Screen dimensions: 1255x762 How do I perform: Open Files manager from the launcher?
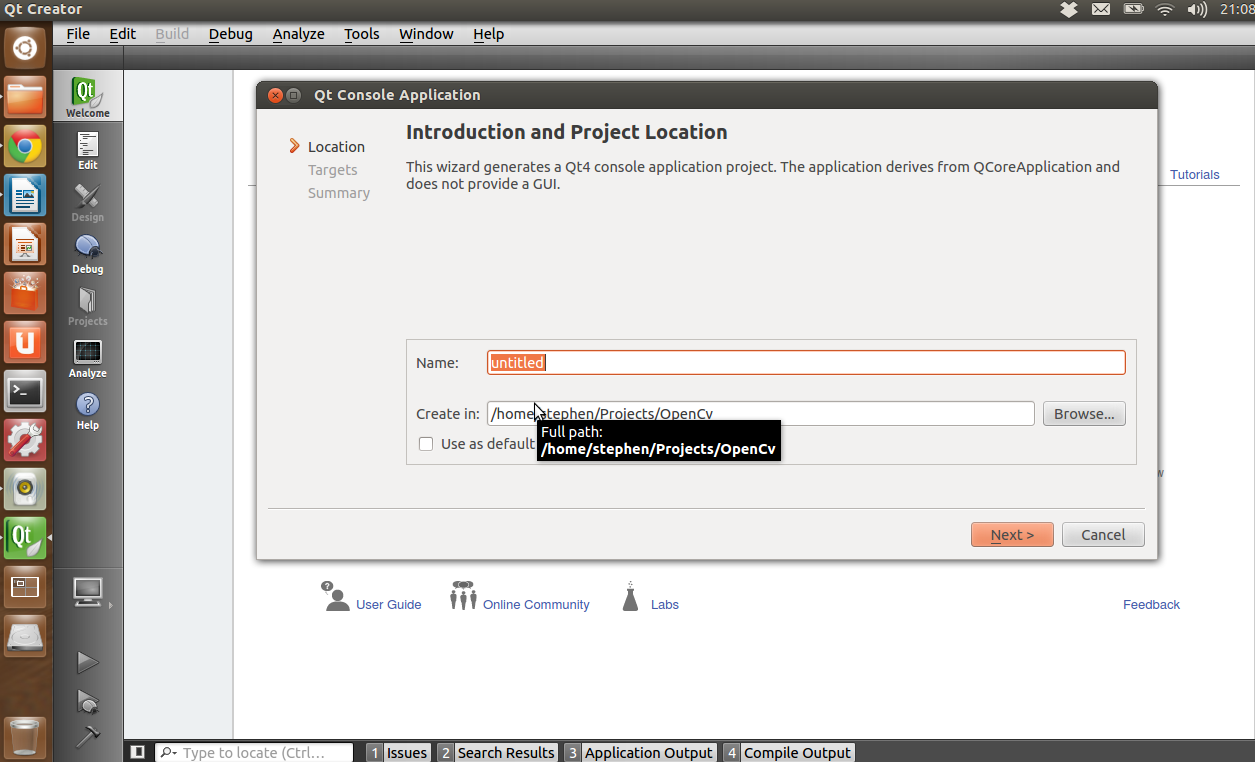click(x=25, y=97)
